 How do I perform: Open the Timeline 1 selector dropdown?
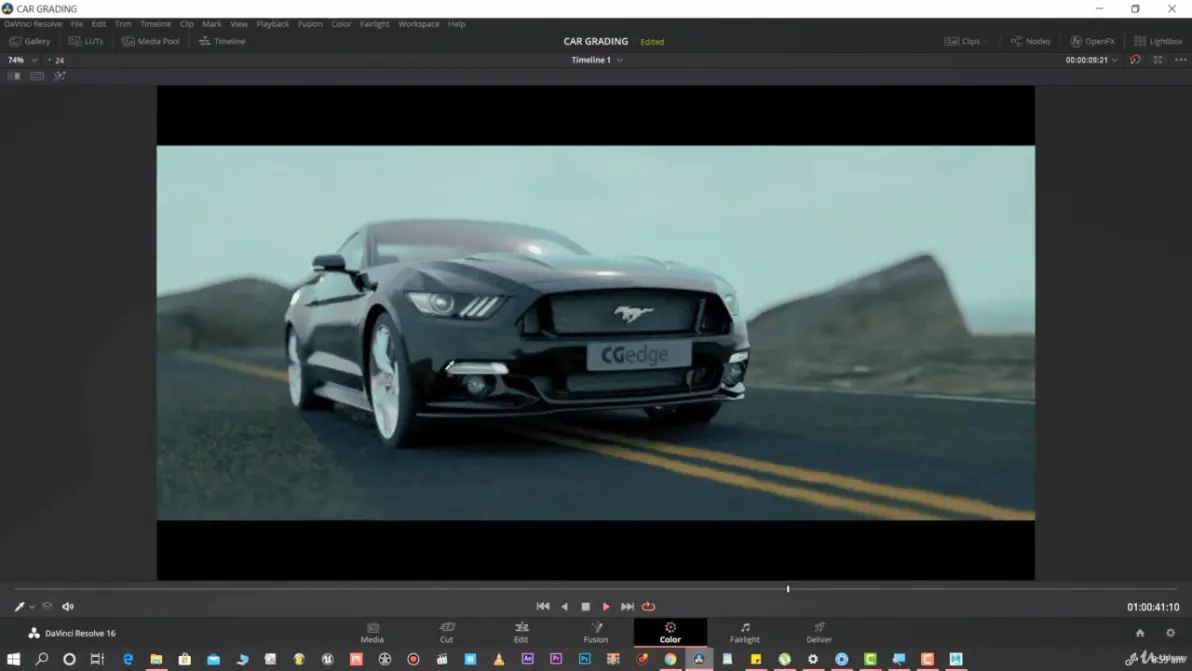pyautogui.click(x=597, y=60)
